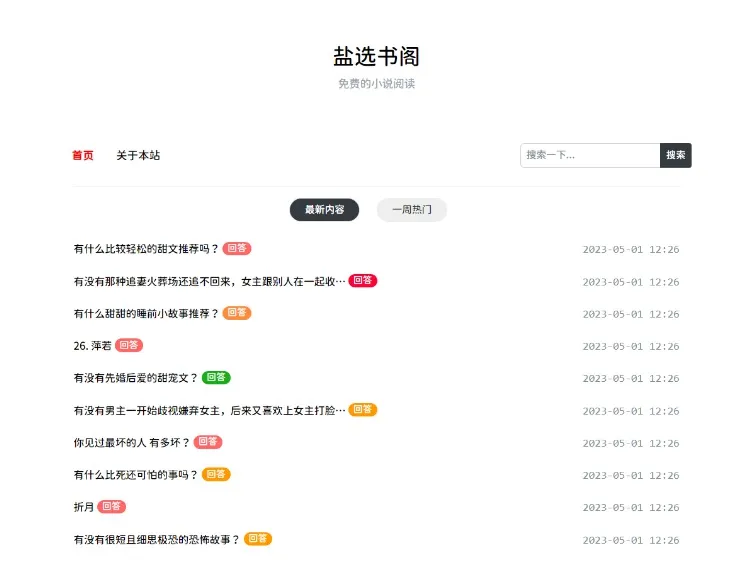
Task: Open the 关于本站 page
Action: (x=138, y=155)
